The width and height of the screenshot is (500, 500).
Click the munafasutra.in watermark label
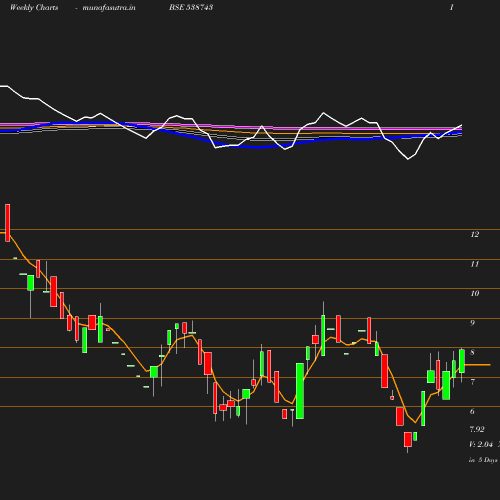click(109, 7)
